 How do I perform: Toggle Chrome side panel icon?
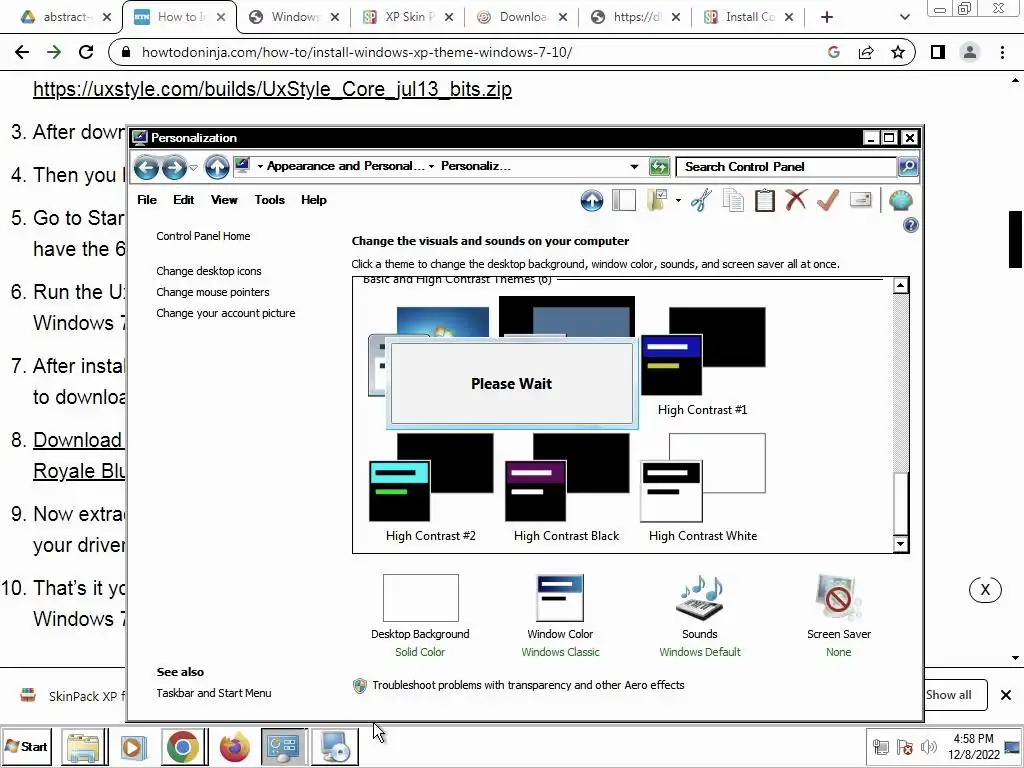pyautogui.click(x=938, y=52)
